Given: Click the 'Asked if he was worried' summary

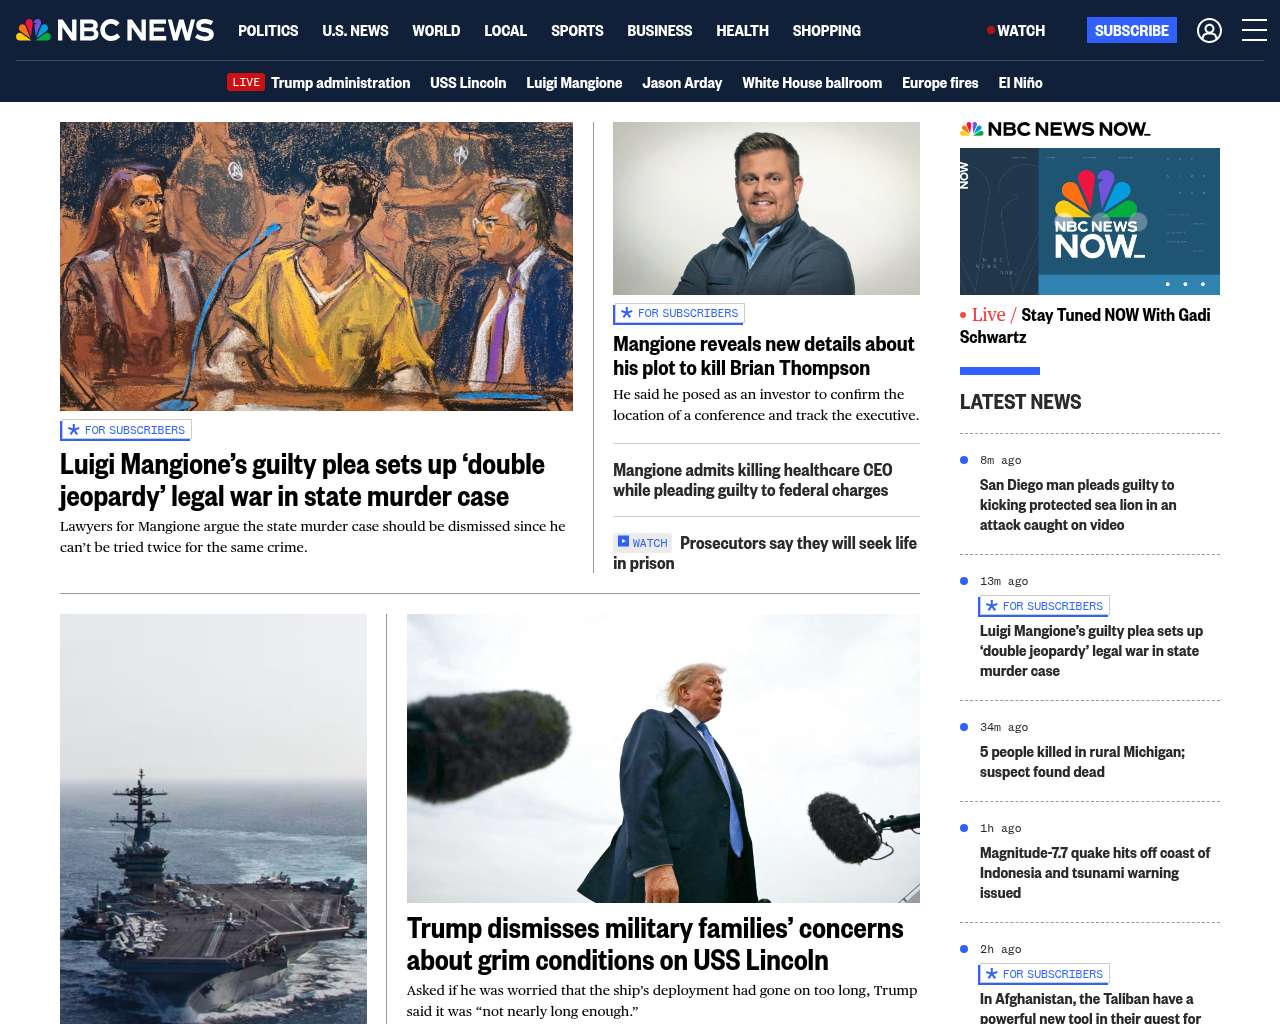Looking at the screenshot, I should 662,1000.
